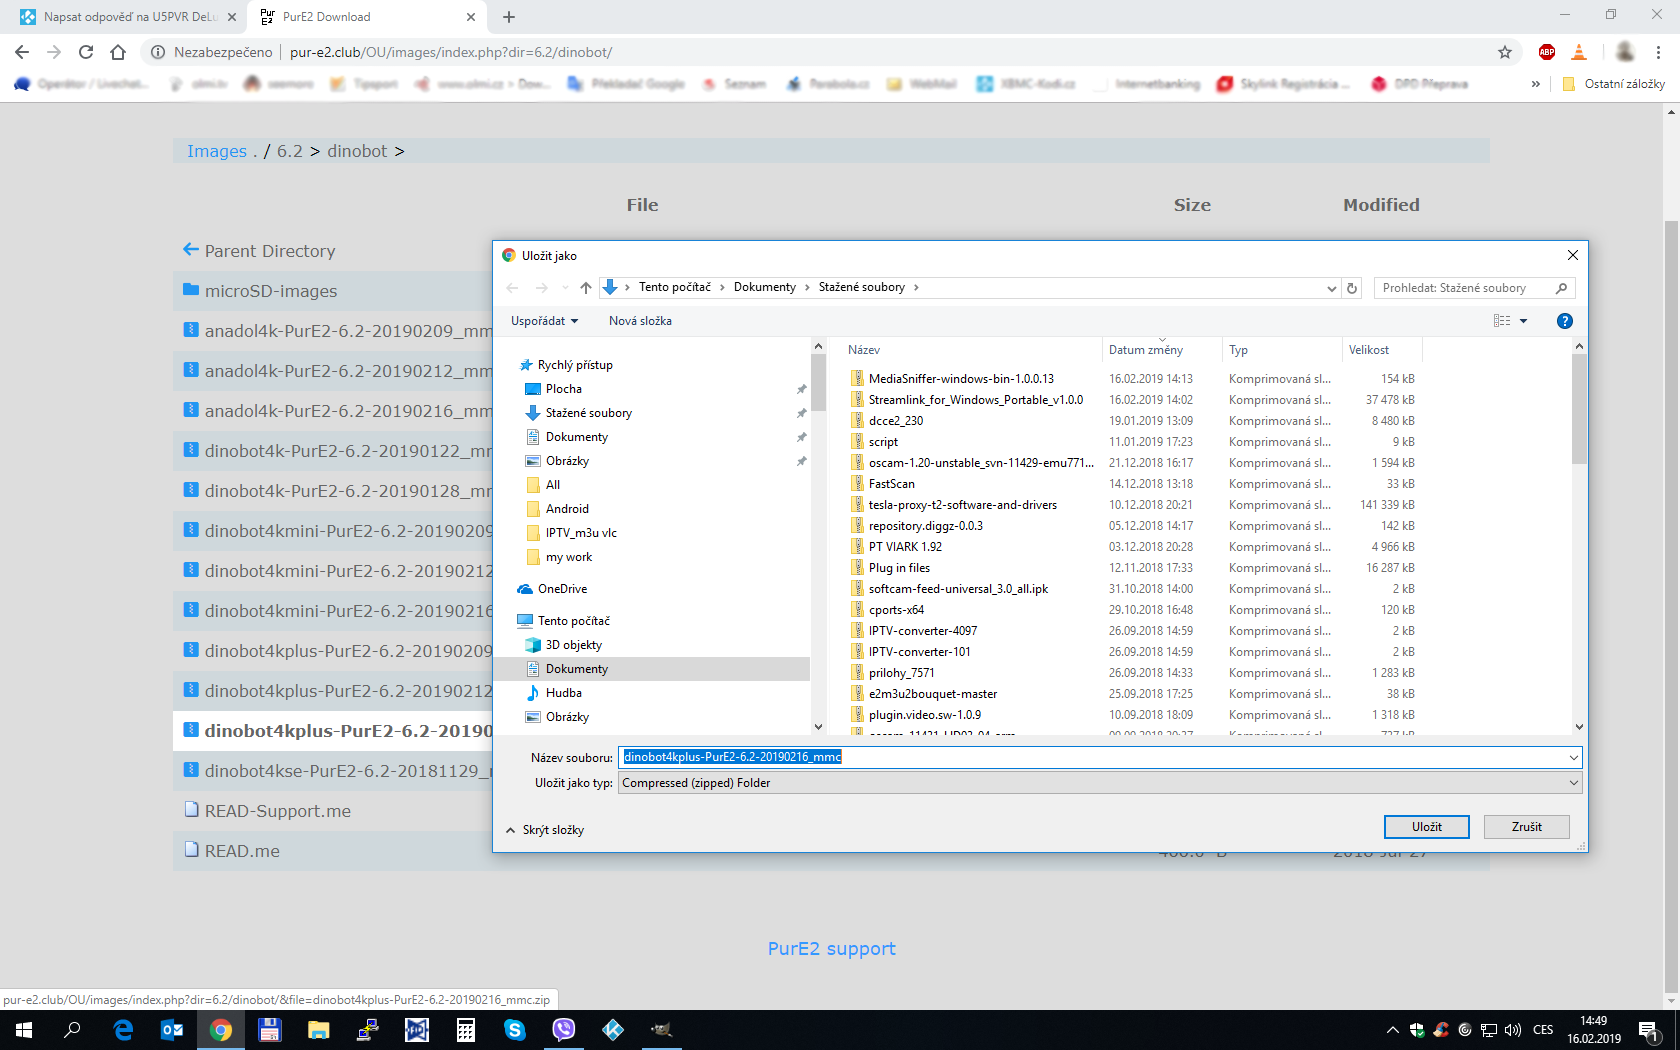Click the Nová složka button
The image size is (1680, 1050).
[640, 321]
